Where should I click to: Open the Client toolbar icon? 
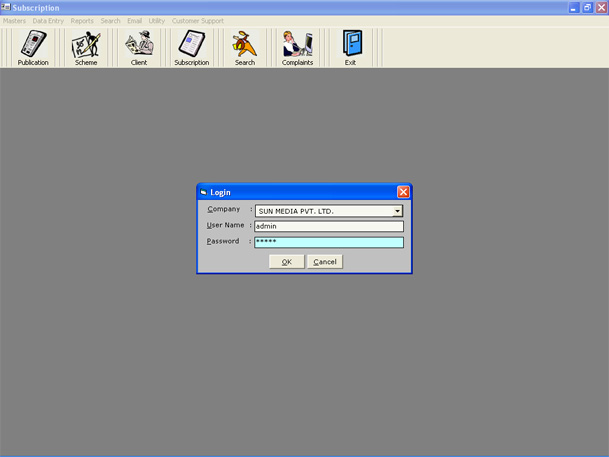coord(139,48)
